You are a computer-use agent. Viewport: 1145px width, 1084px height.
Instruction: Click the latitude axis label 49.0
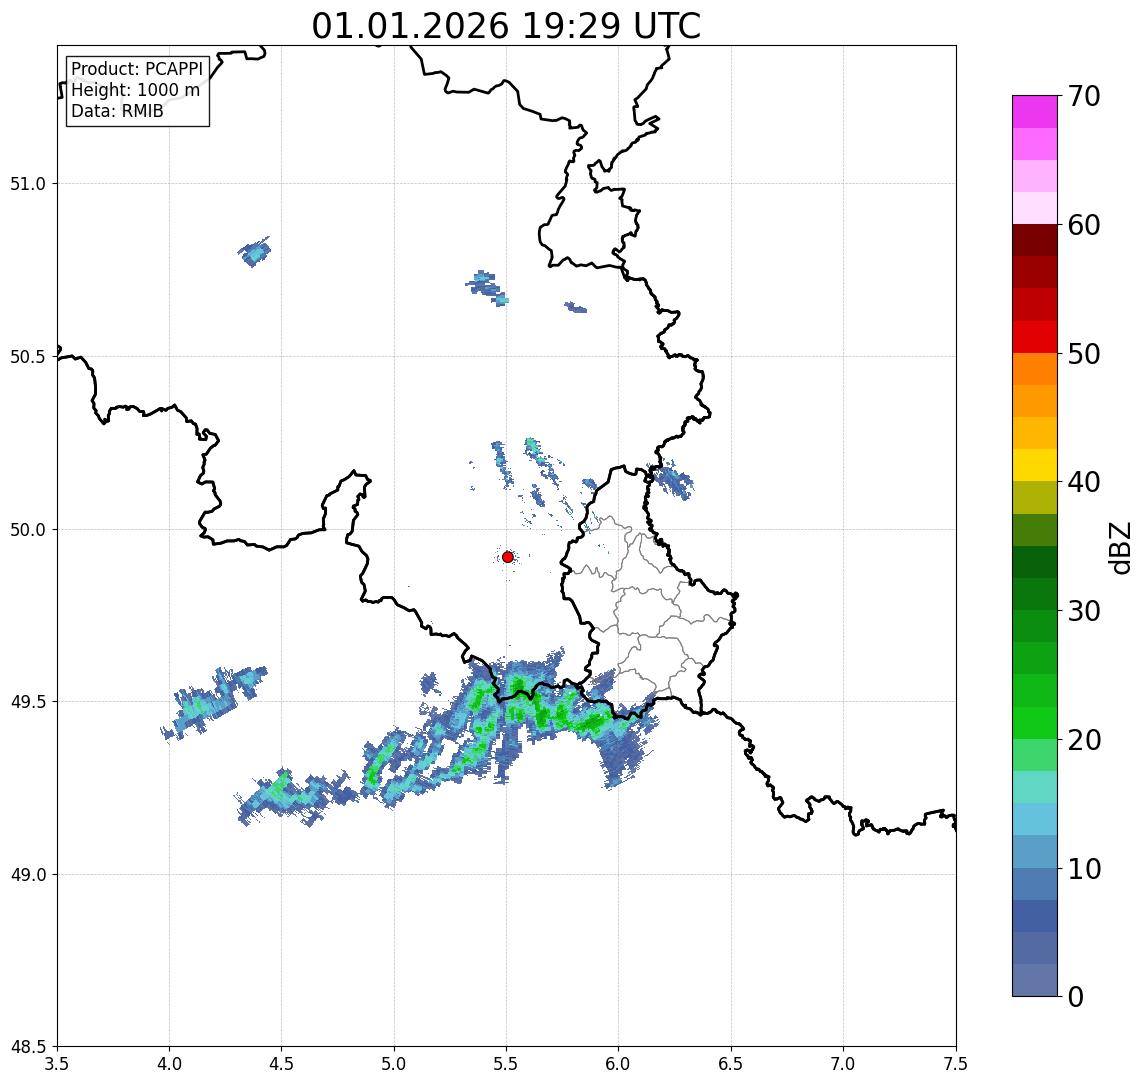pyautogui.click(x=28, y=874)
